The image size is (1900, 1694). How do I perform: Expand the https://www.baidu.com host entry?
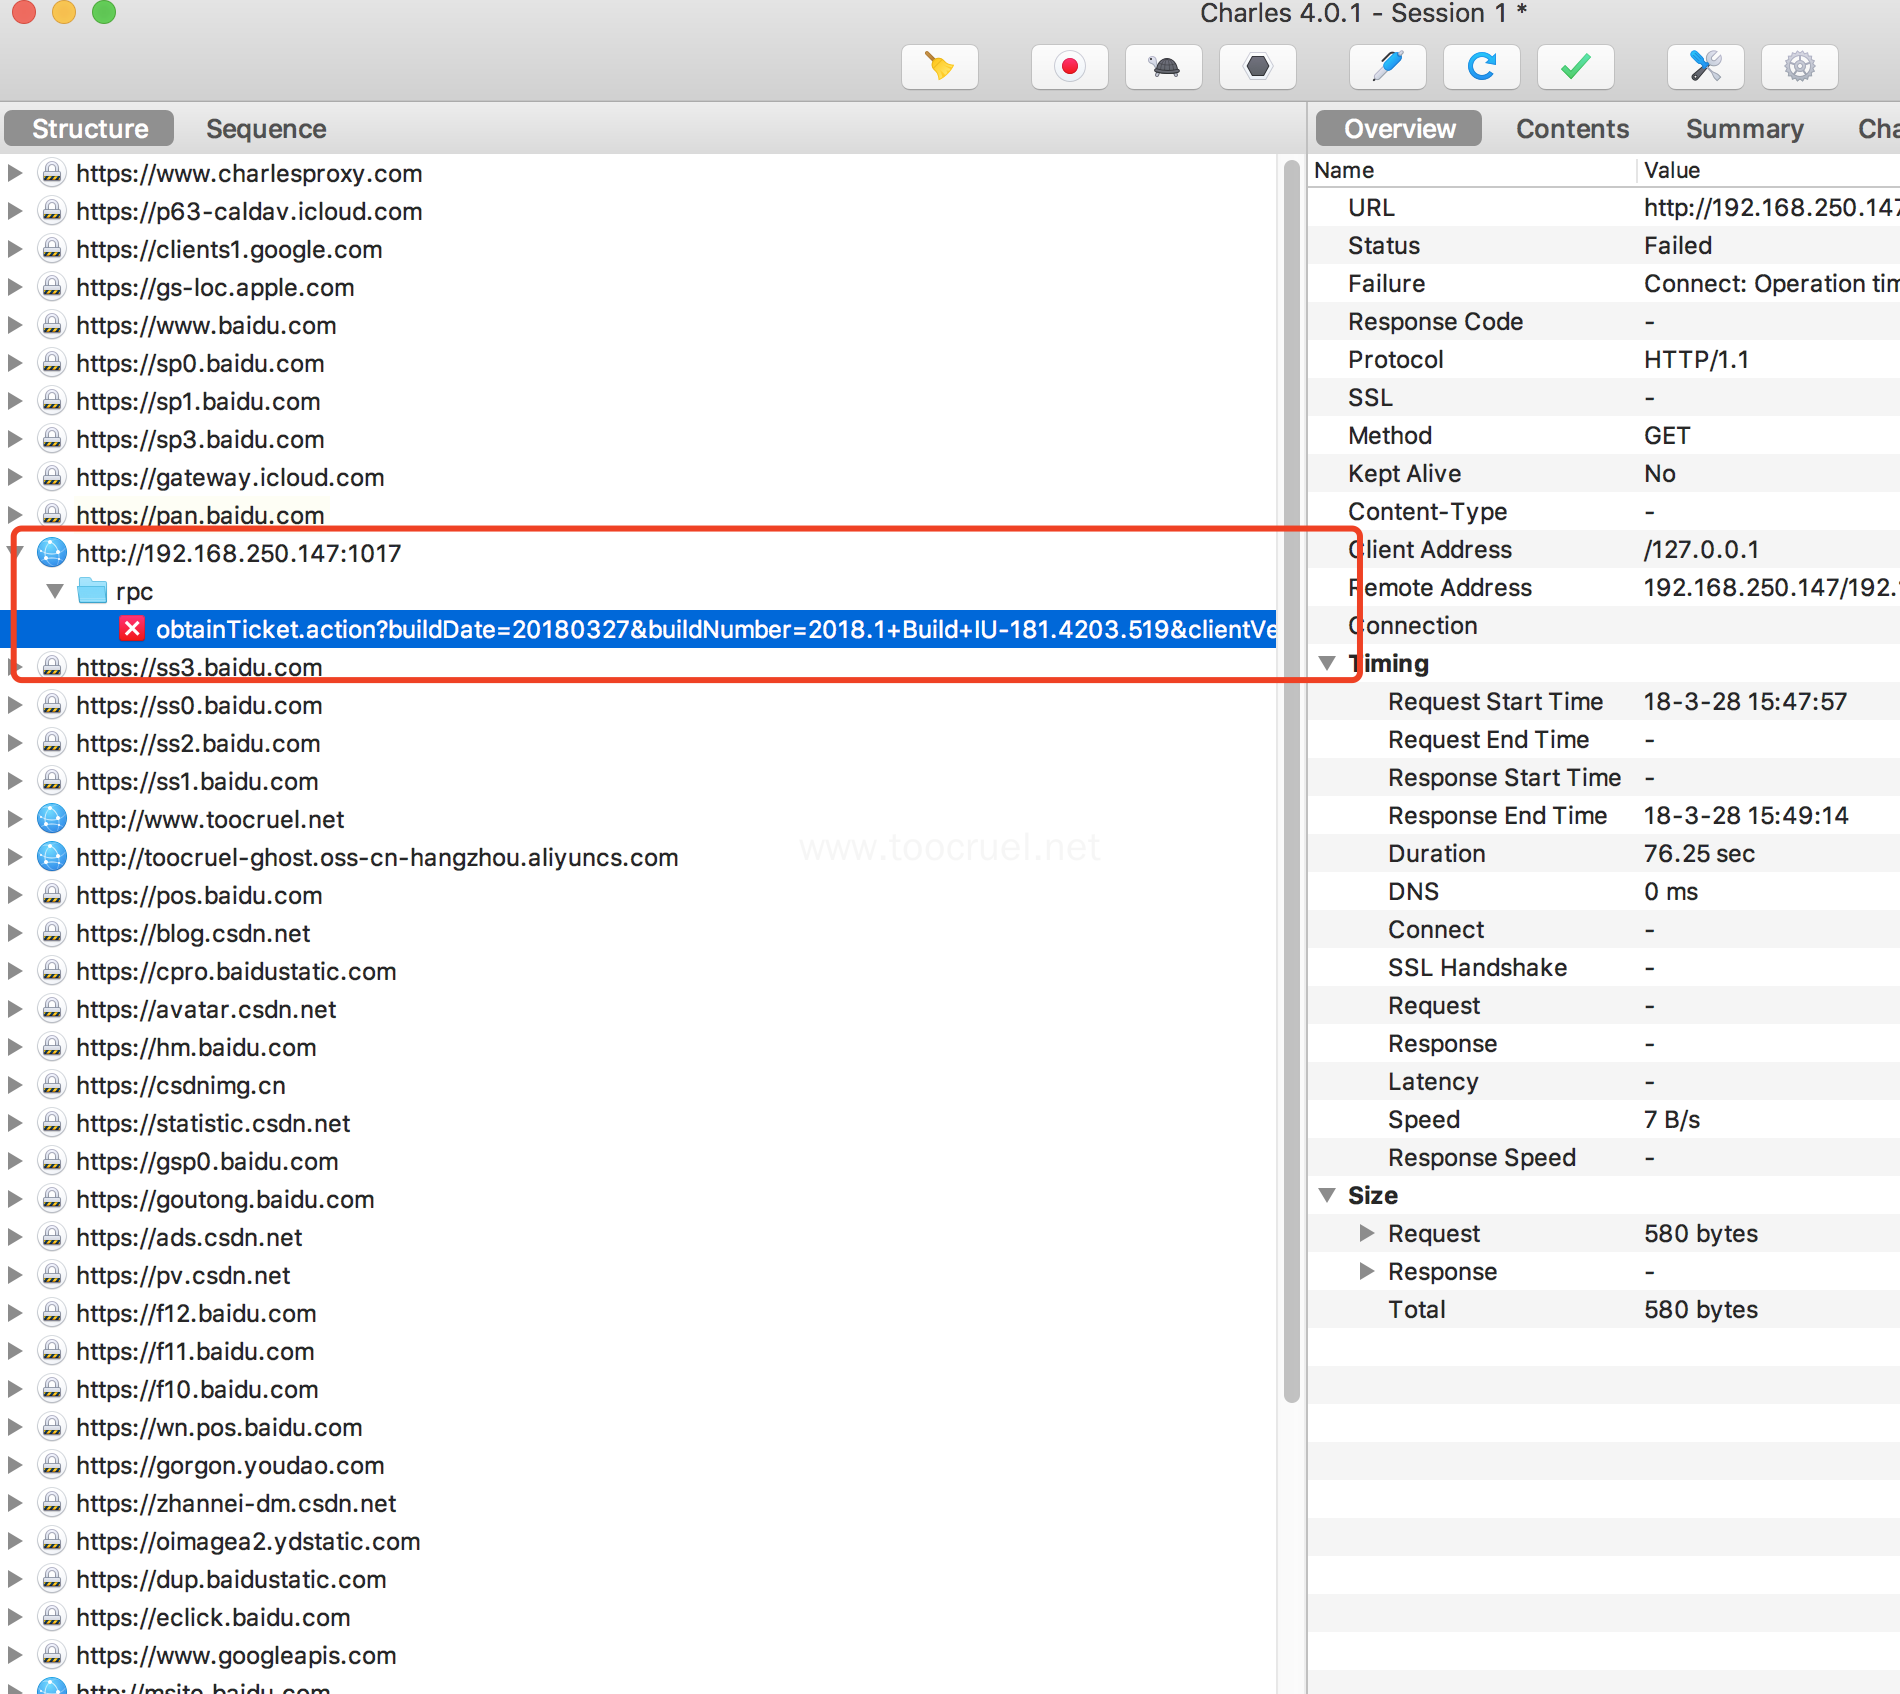[x=14, y=325]
